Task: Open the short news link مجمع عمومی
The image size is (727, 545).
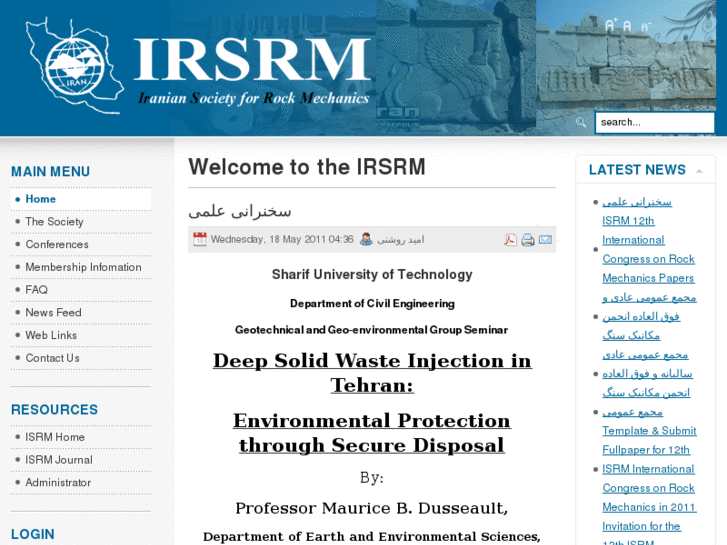Action: pyautogui.click(x=632, y=412)
